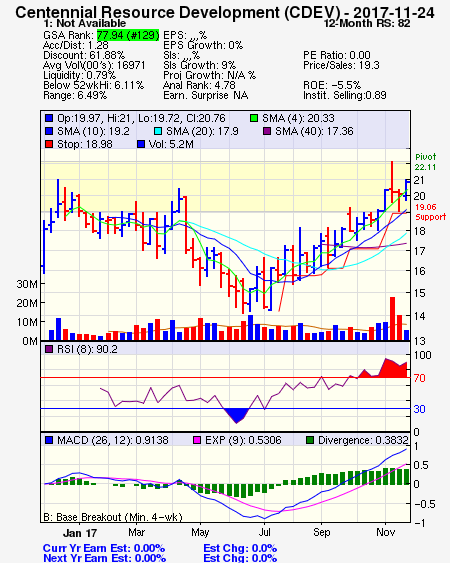Click the 'Sls Growth: 9%' text
450x563 pixels.
tap(199, 65)
